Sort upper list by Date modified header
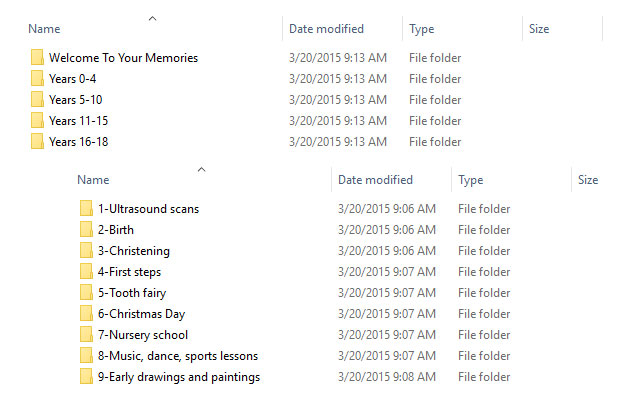This screenshot has width=620, height=407. click(x=326, y=29)
